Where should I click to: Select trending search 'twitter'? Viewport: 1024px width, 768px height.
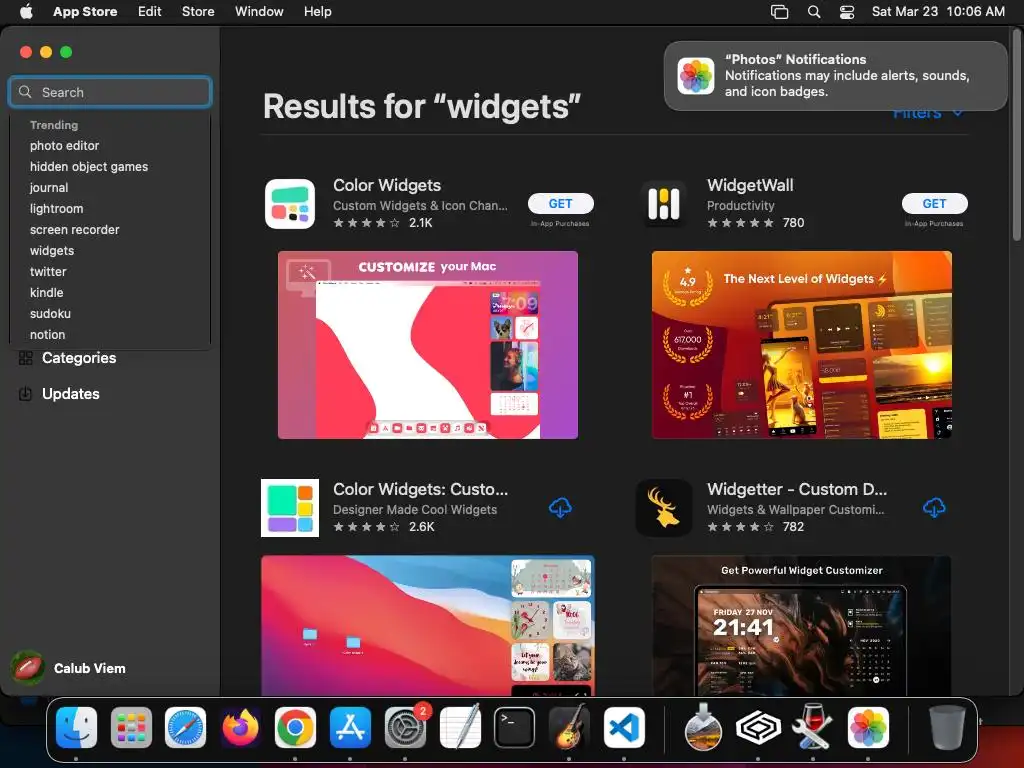point(48,272)
